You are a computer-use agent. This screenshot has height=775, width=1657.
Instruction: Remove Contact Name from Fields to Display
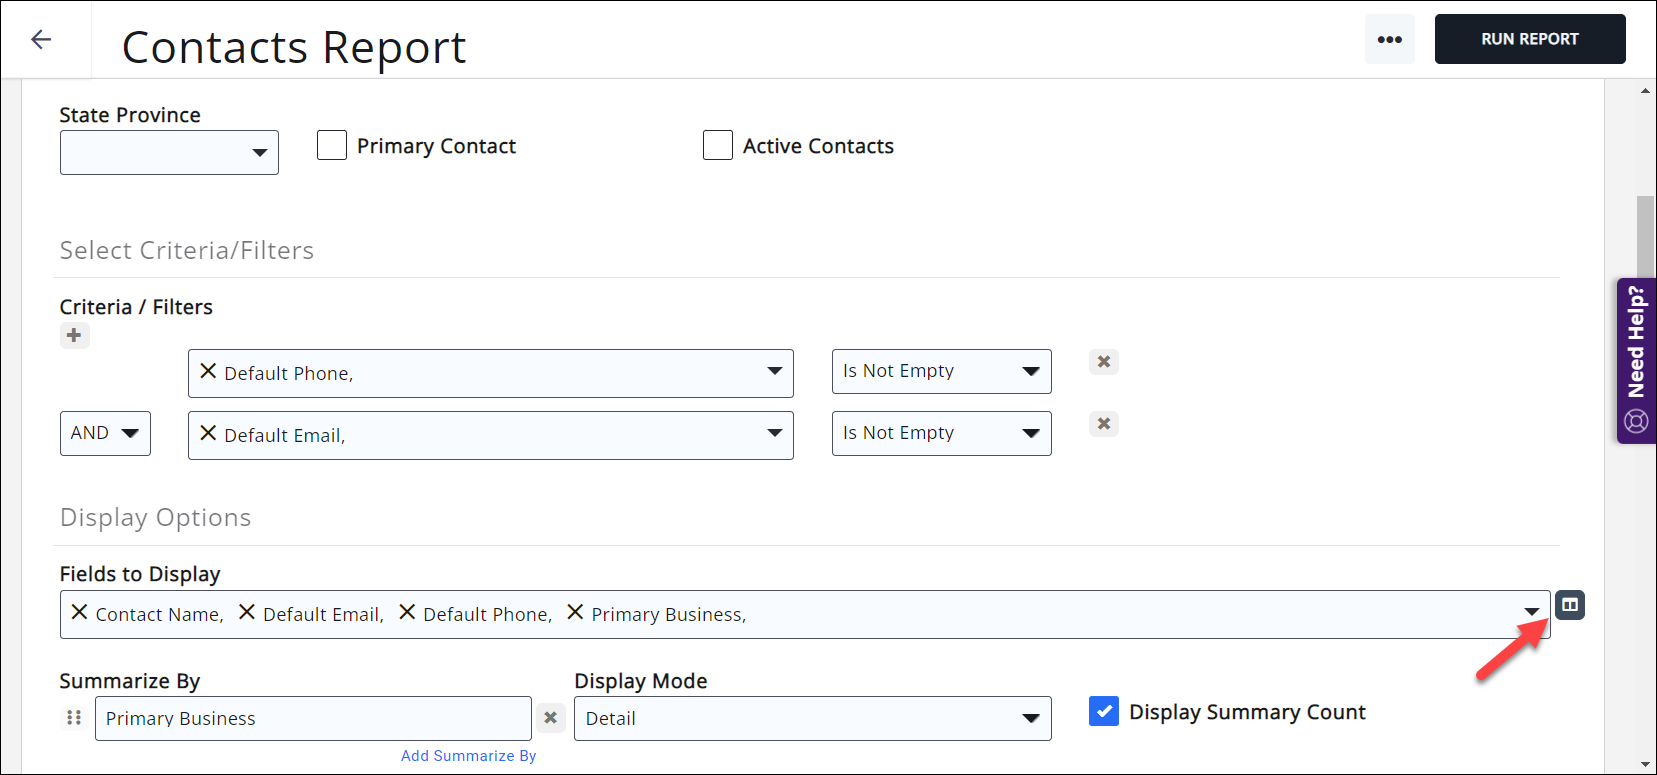click(x=80, y=612)
